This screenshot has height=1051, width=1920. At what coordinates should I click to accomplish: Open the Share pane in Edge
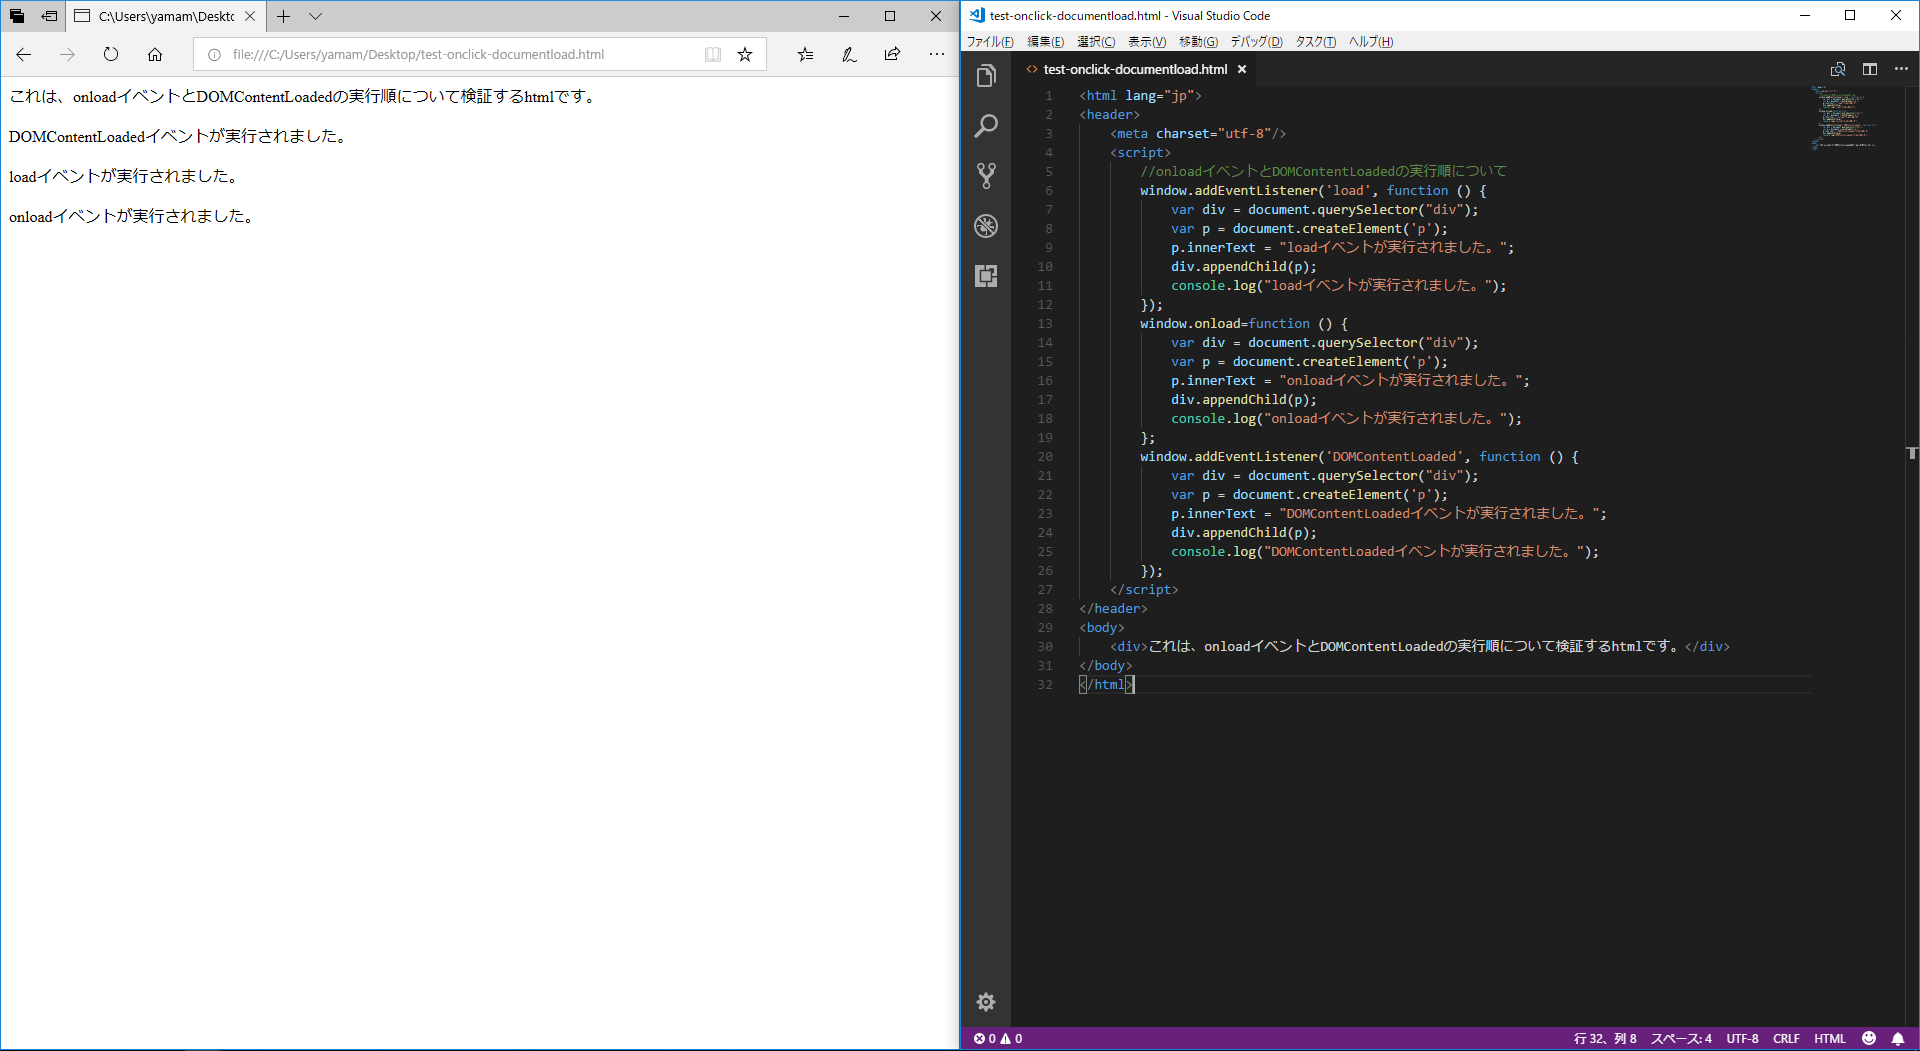[x=891, y=55]
